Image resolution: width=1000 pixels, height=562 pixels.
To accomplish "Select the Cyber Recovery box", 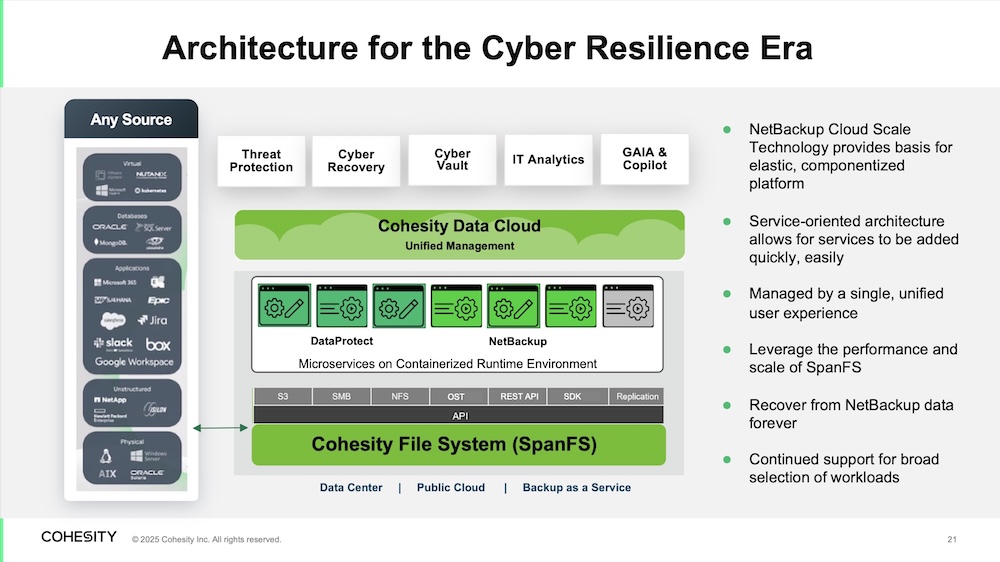I will [x=356, y=161].
